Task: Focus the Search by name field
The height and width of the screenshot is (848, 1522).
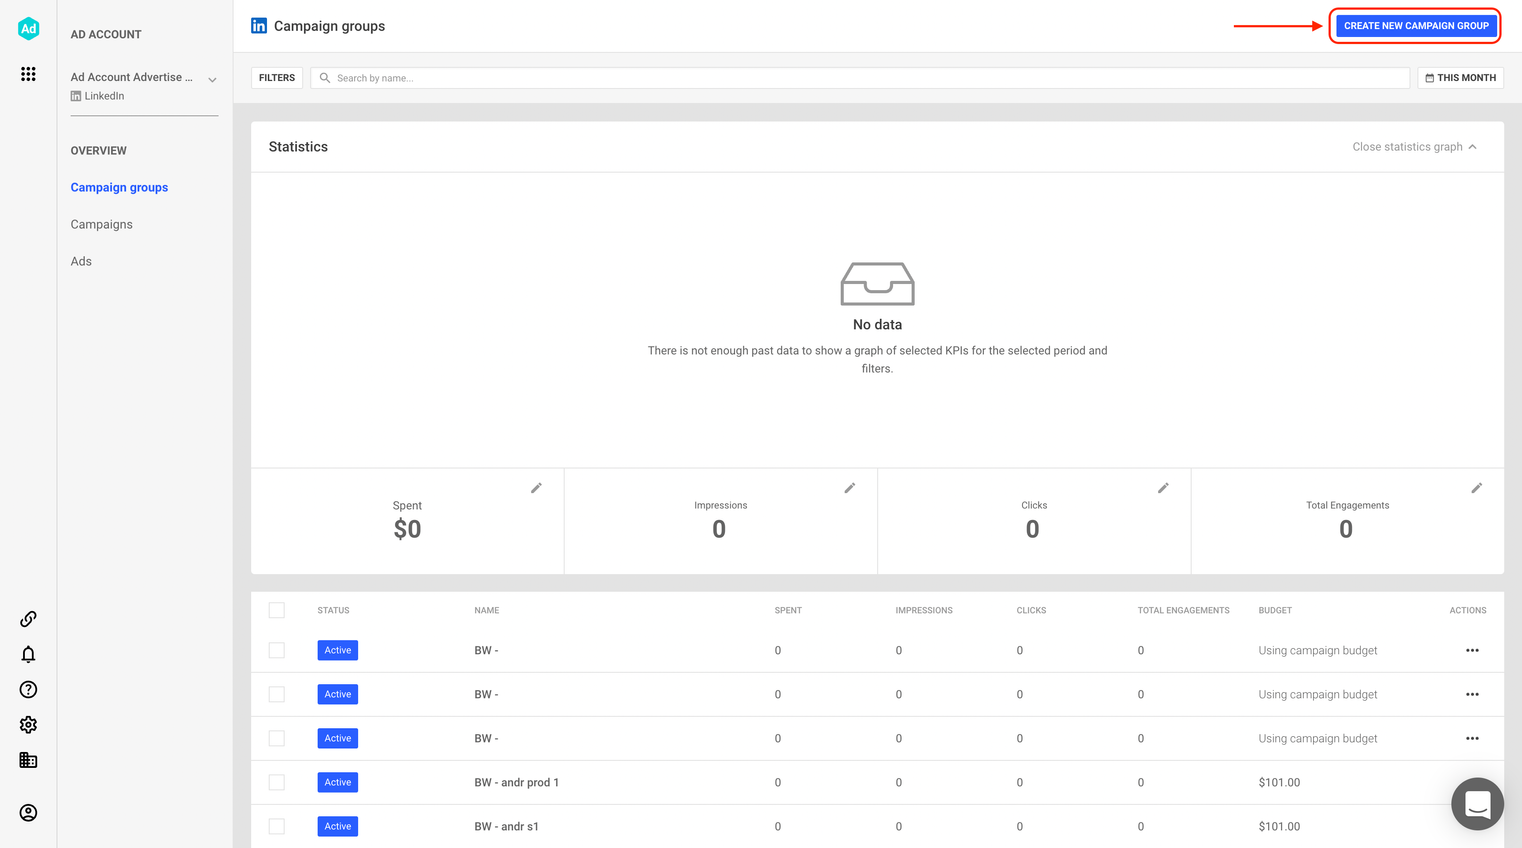Action: click(860, 78)
